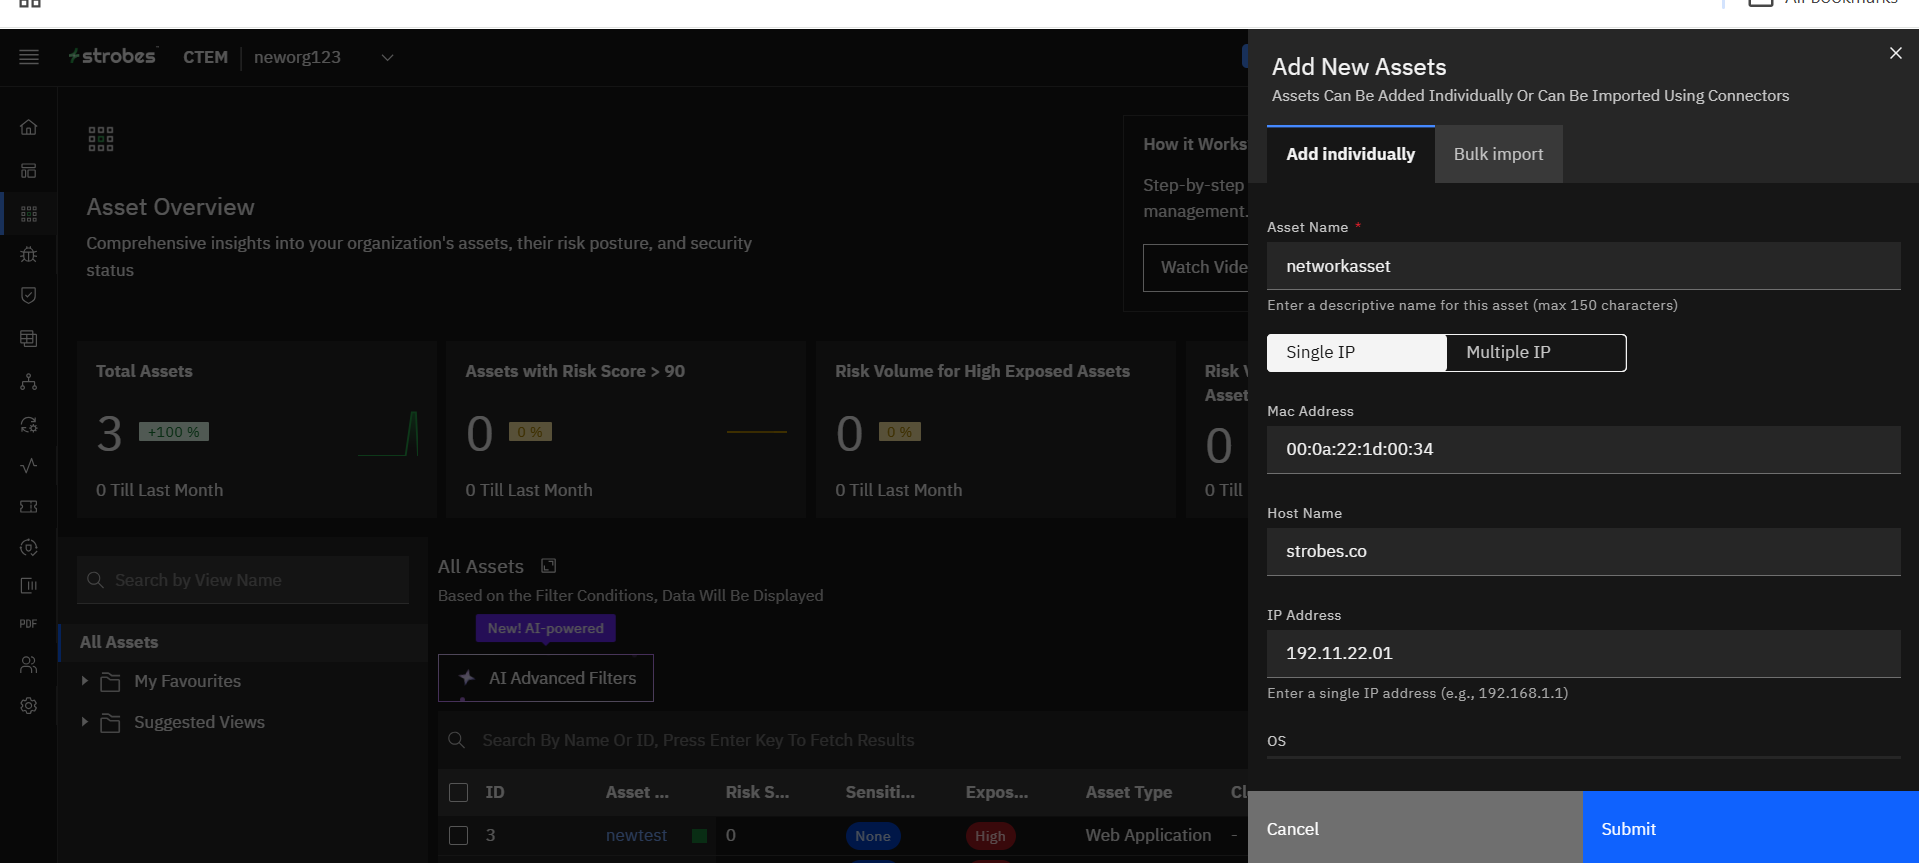The width and height of the screenshot is (1919, 863).
Task: Switch to the Multiple IP option
Action: (1536, 353)
